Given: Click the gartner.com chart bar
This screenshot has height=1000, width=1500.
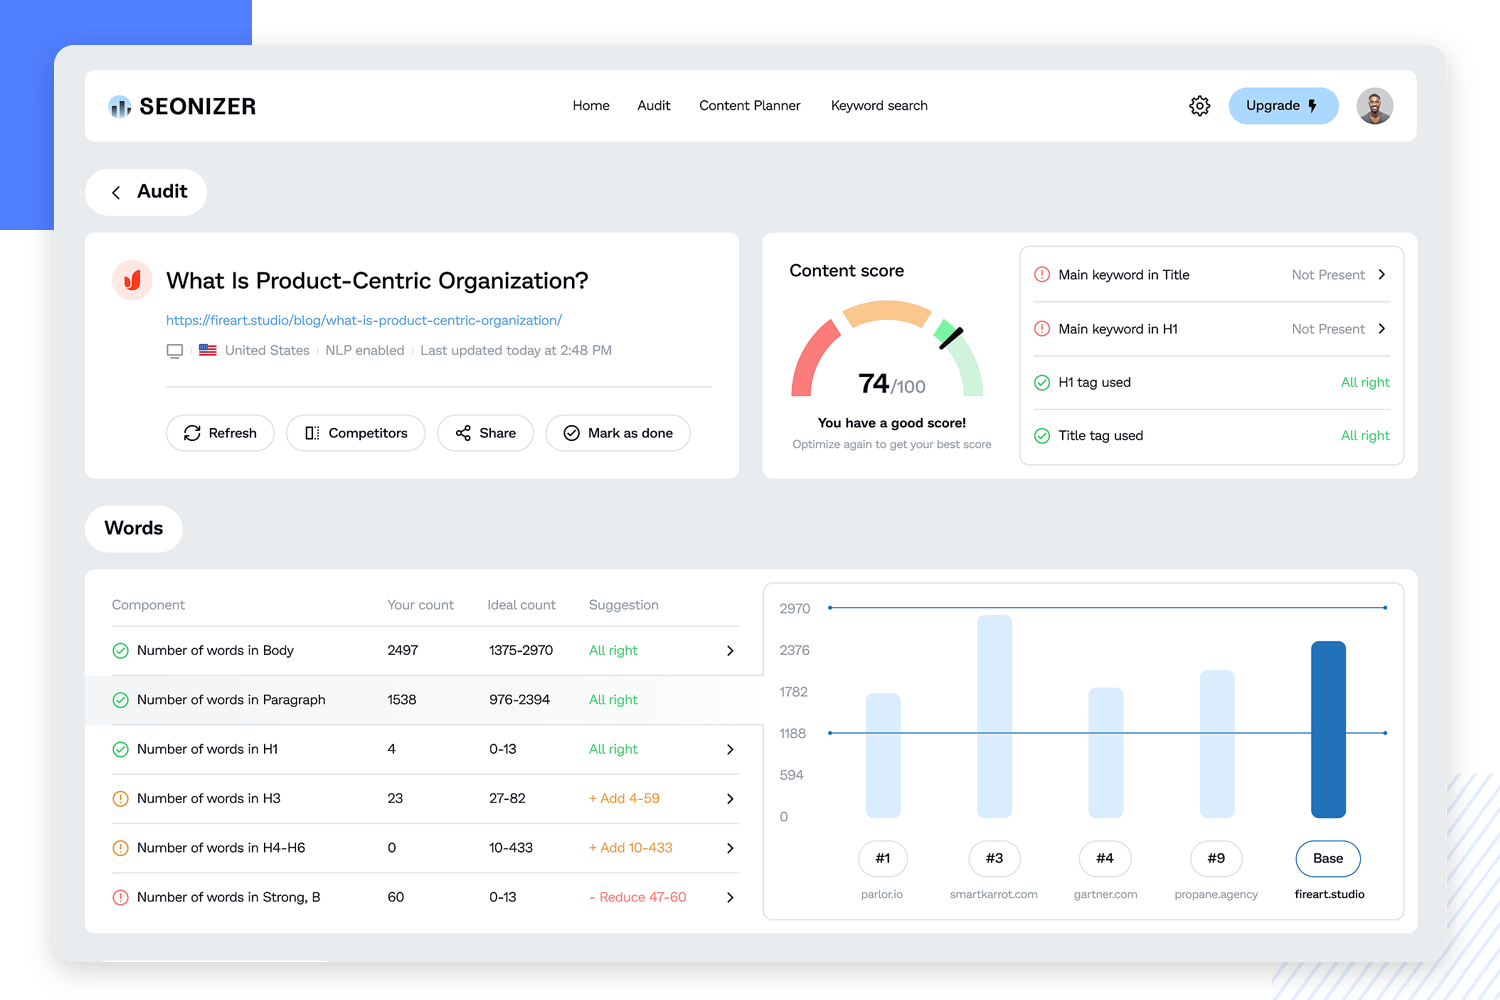Looking at the screenshot, I should (1105, 753).
